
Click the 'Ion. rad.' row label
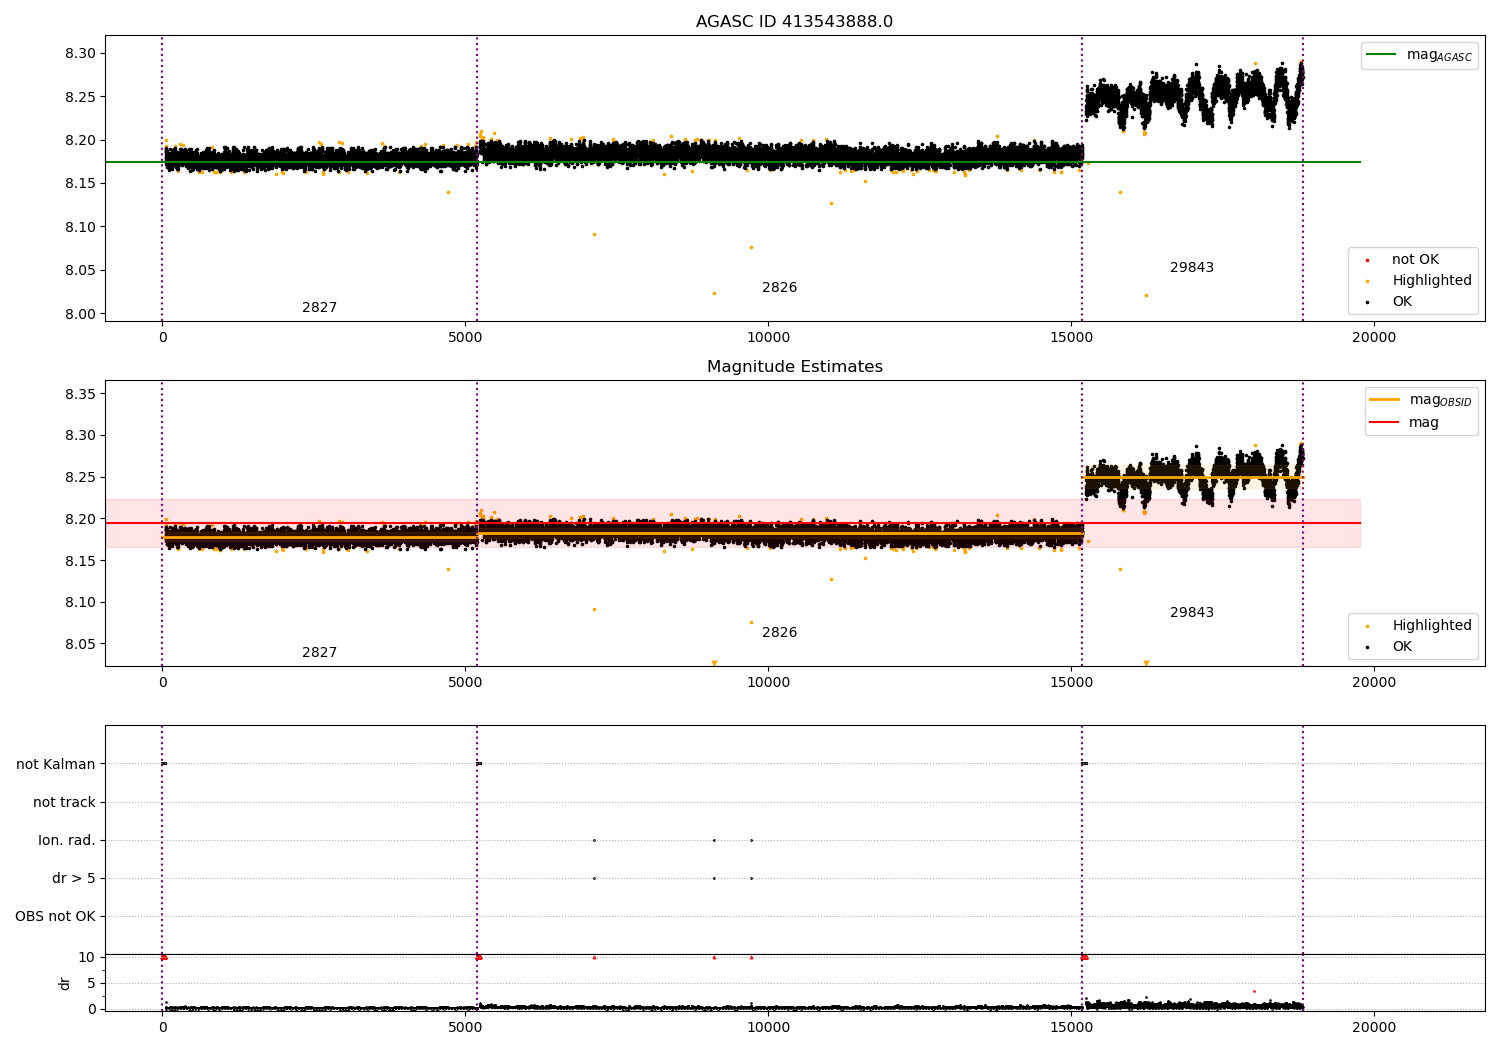[67, 841]
